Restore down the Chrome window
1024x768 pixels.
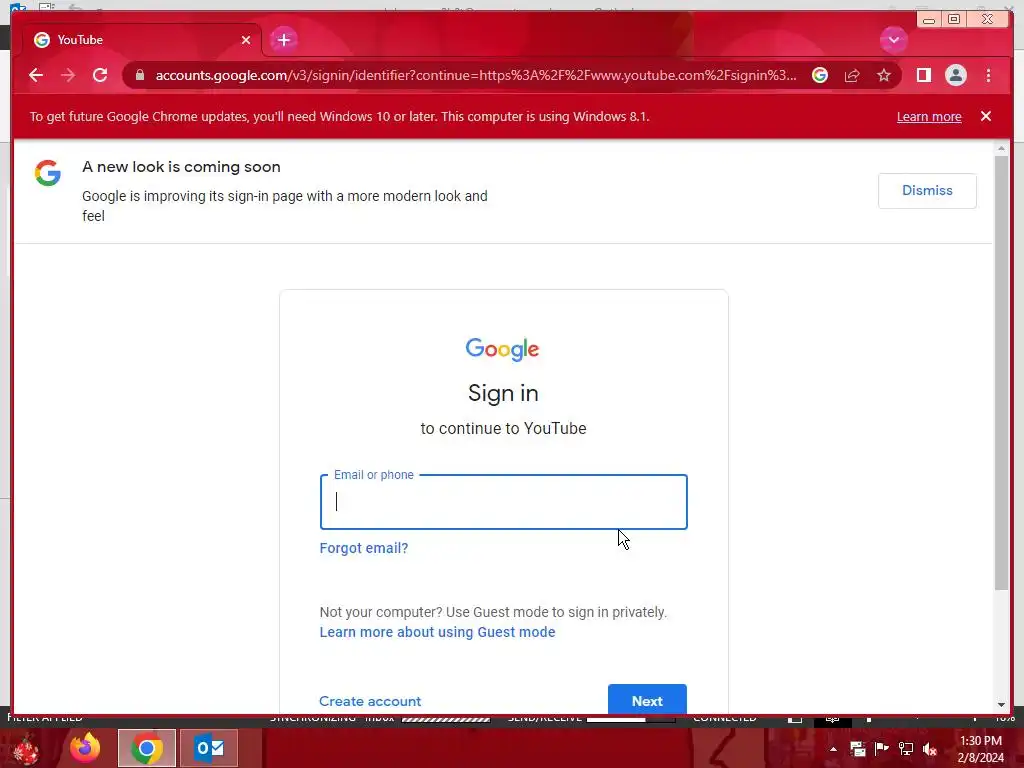[x=953, y=20]
